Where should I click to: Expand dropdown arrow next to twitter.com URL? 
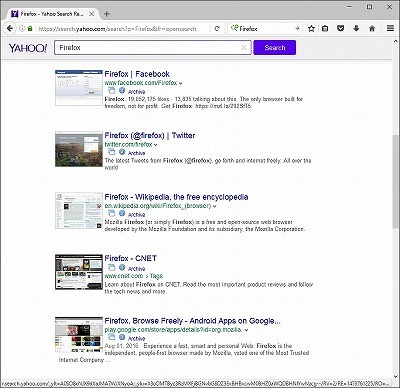pos(156,145)
